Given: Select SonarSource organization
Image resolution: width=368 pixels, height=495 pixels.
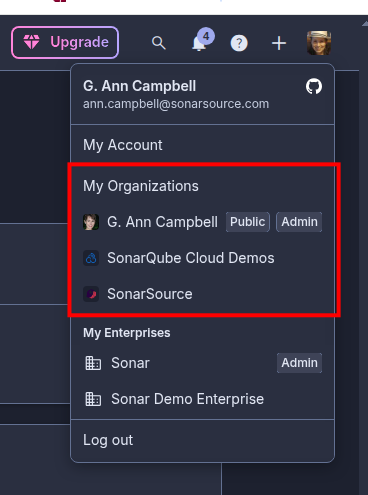Looking at the screenshot, I should [x=202, y=294].
